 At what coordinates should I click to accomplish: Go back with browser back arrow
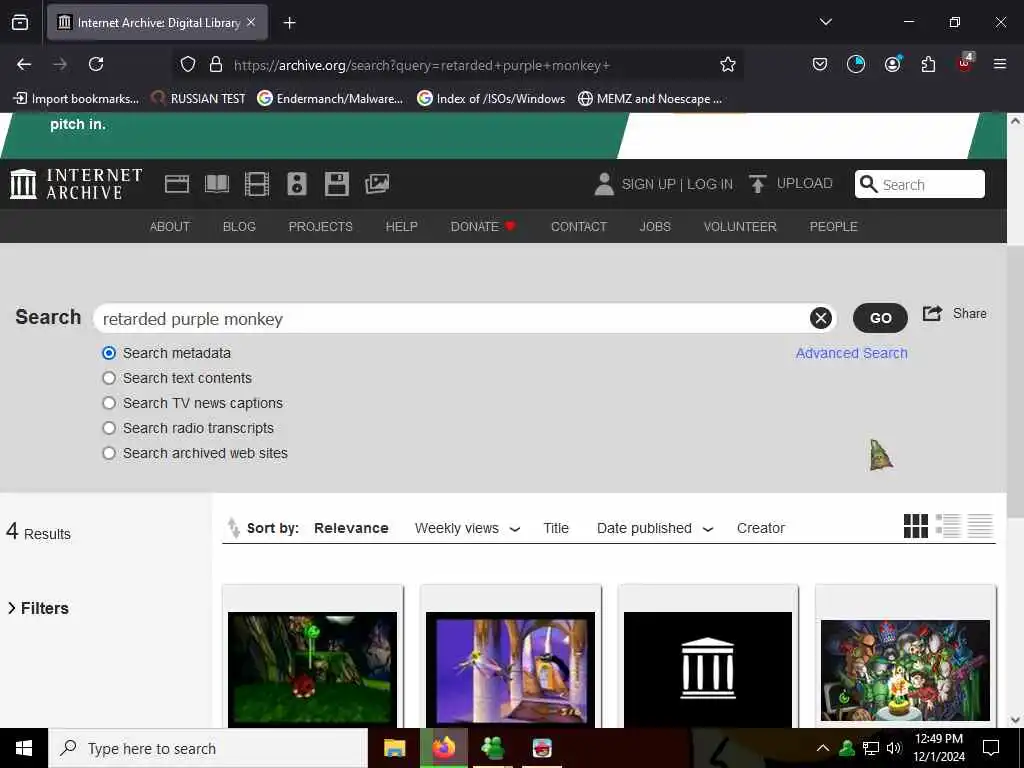24,64
